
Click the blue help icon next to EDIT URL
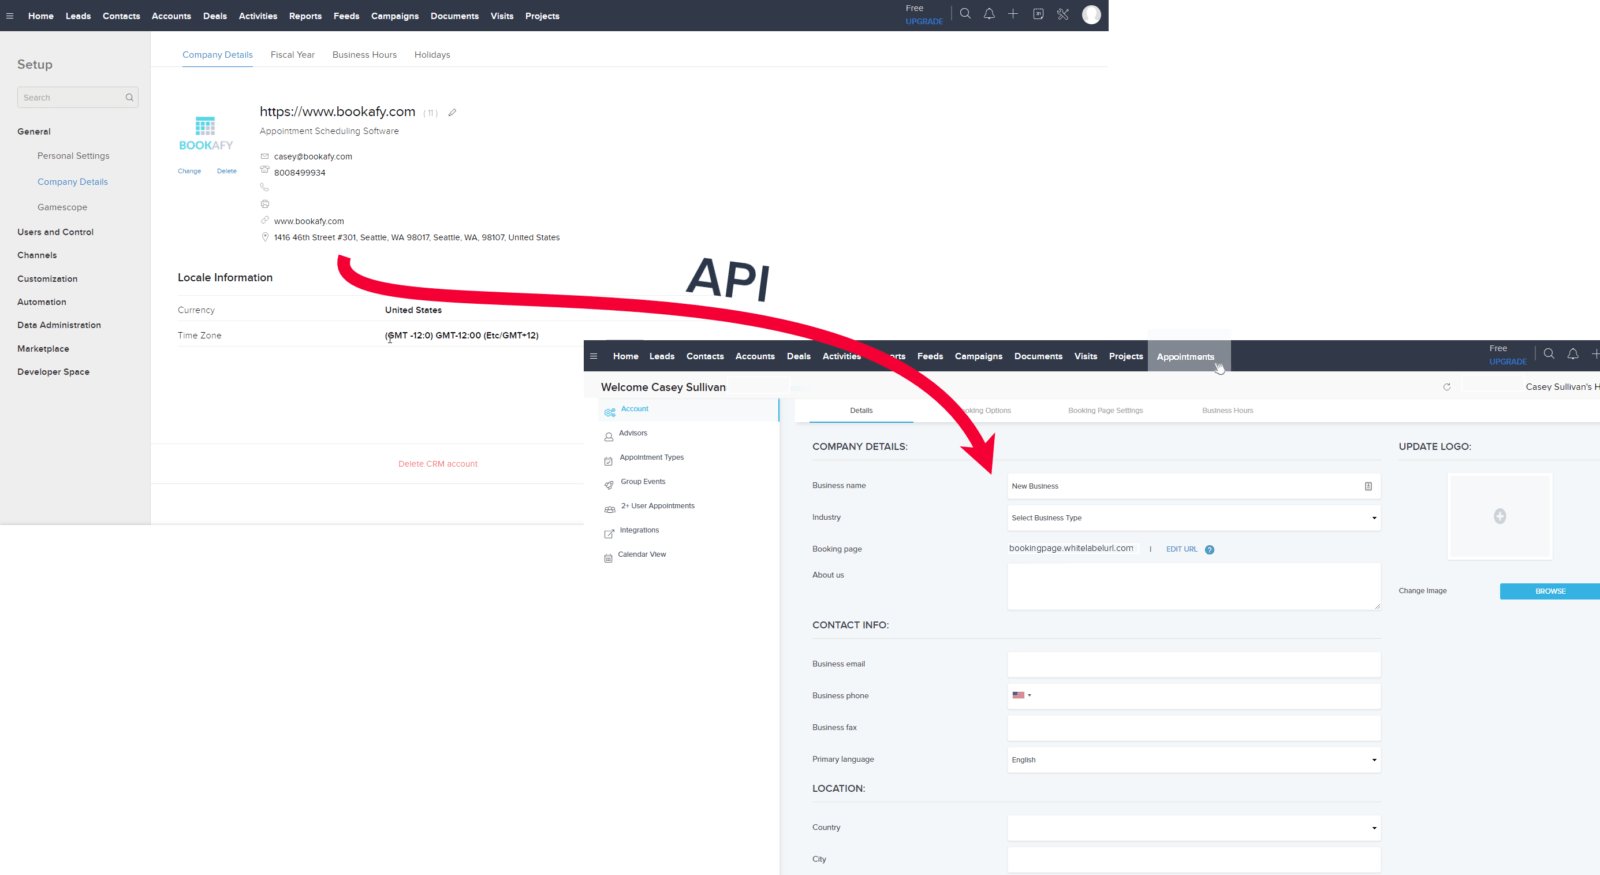click(1209, 549)
